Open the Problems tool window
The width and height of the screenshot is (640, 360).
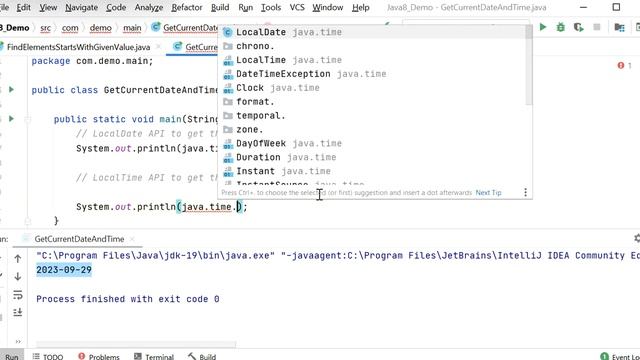(x=98, y=356)
